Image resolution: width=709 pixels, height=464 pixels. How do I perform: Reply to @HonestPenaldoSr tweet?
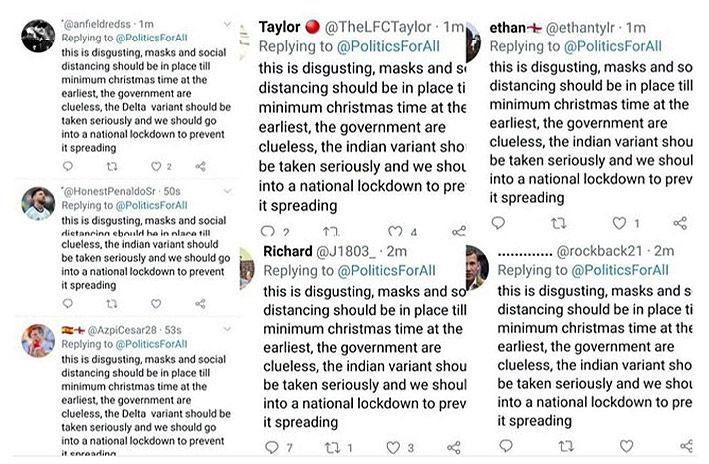coord(68,303)
